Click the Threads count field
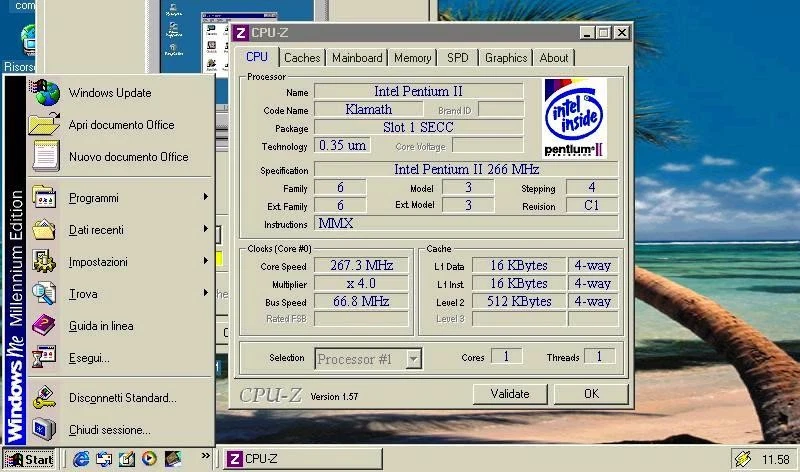The height and width of the screenshot is (472, 800). [599, 356]
